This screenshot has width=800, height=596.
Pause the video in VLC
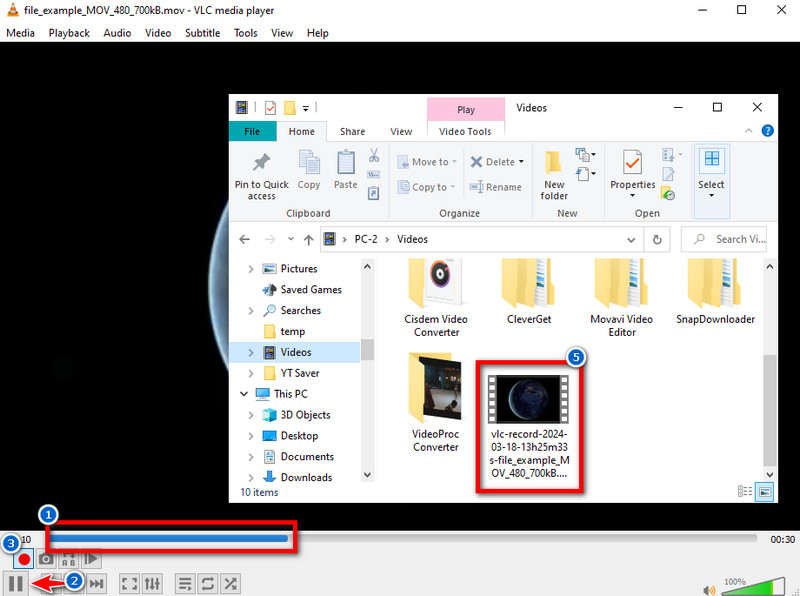(x=16, y=583)
